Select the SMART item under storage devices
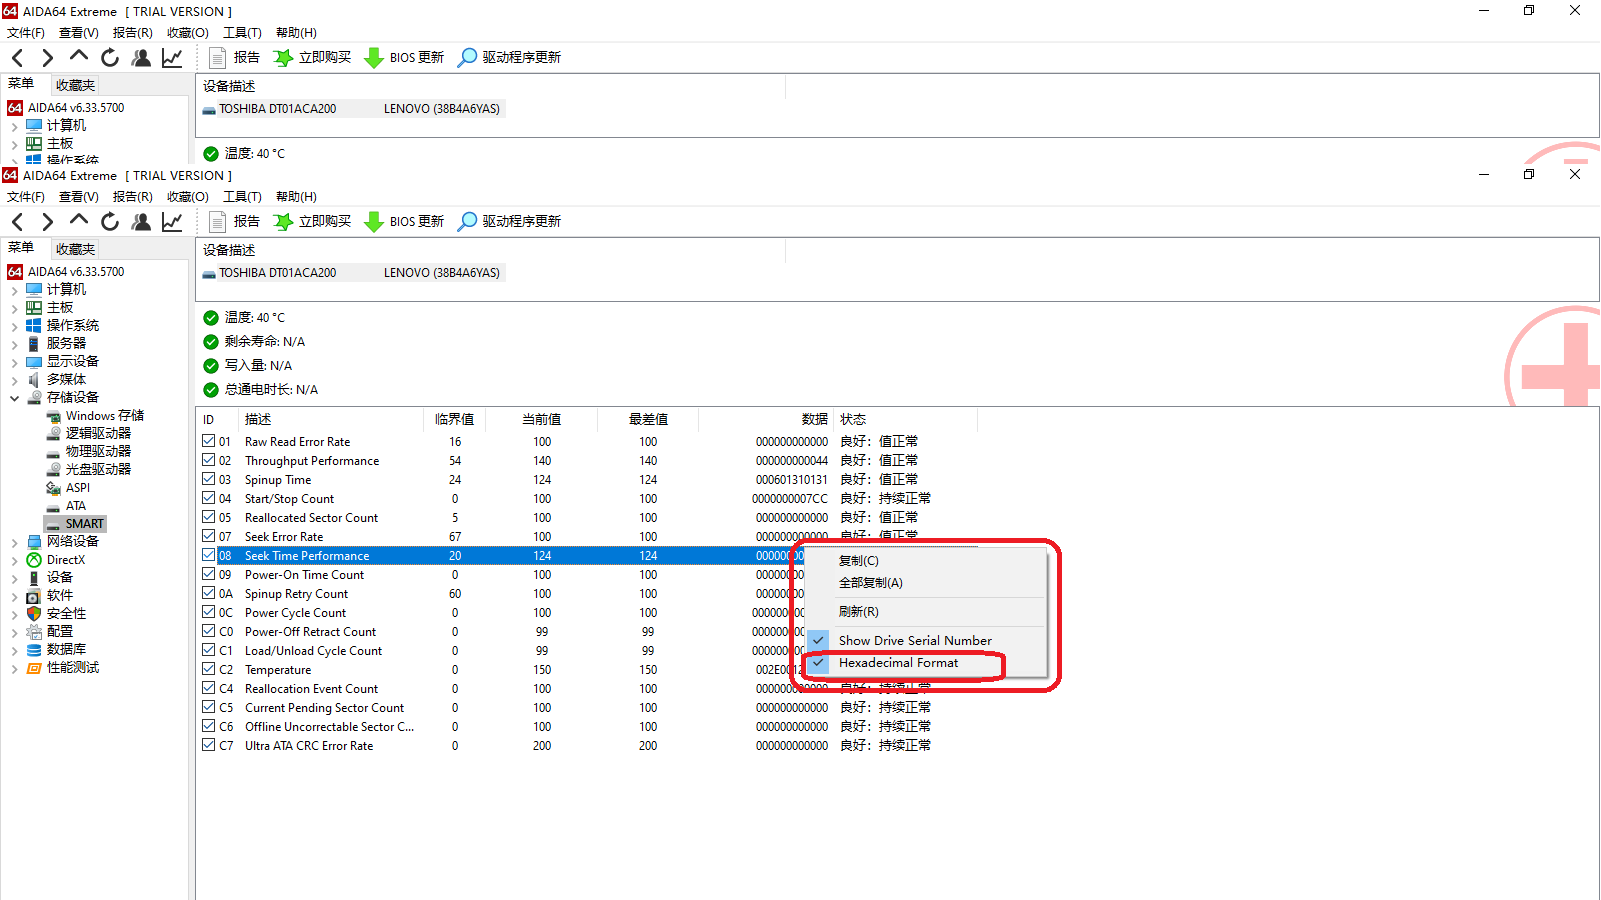The height and width of the screenshot is (900, 1601). click(x=84, y=524)
